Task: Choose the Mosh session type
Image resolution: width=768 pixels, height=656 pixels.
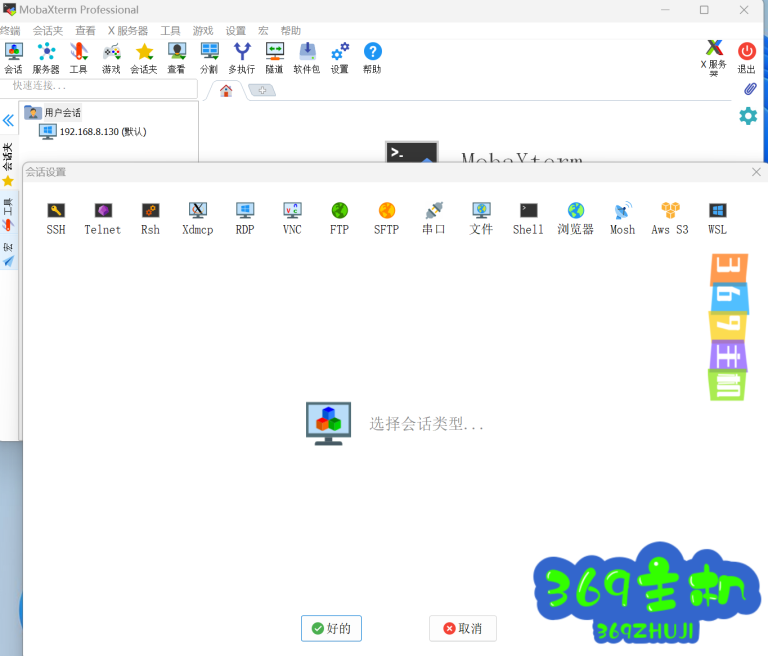Action: click(623, 219)
